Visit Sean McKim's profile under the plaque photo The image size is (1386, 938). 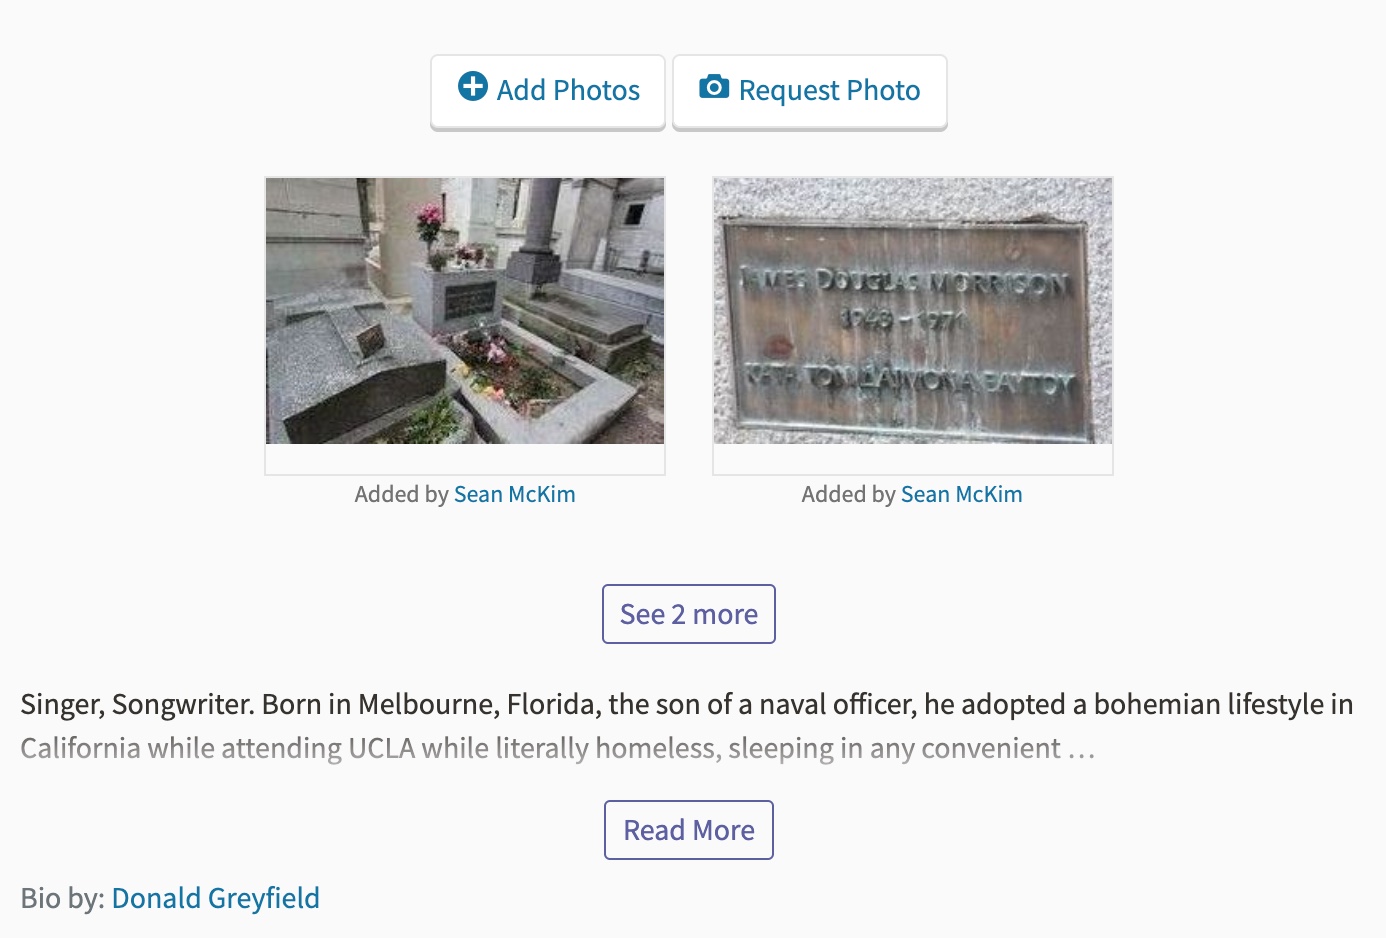pos(961,495)
